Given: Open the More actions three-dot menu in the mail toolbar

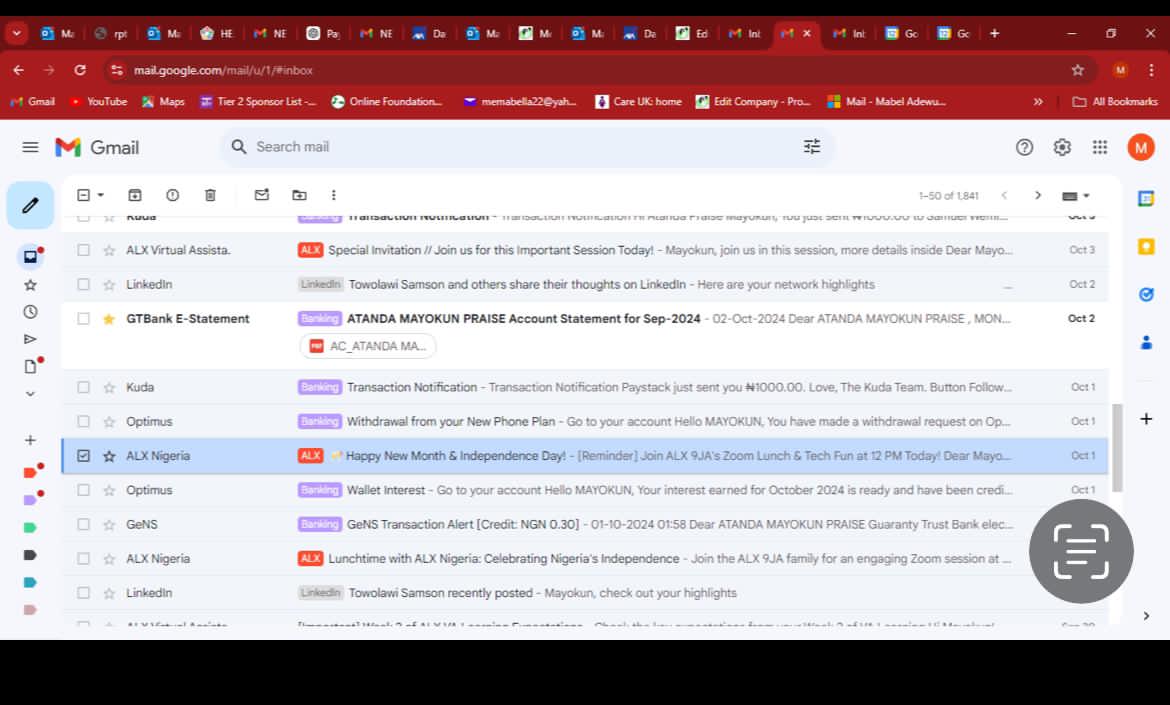Looking at the screenshot, I should (x=334, y=195).
